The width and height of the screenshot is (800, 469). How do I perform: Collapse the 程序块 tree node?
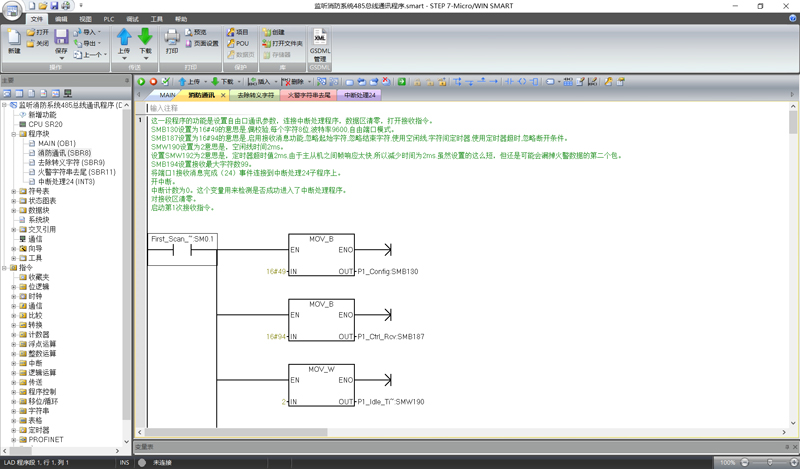(x=14, y=134)
